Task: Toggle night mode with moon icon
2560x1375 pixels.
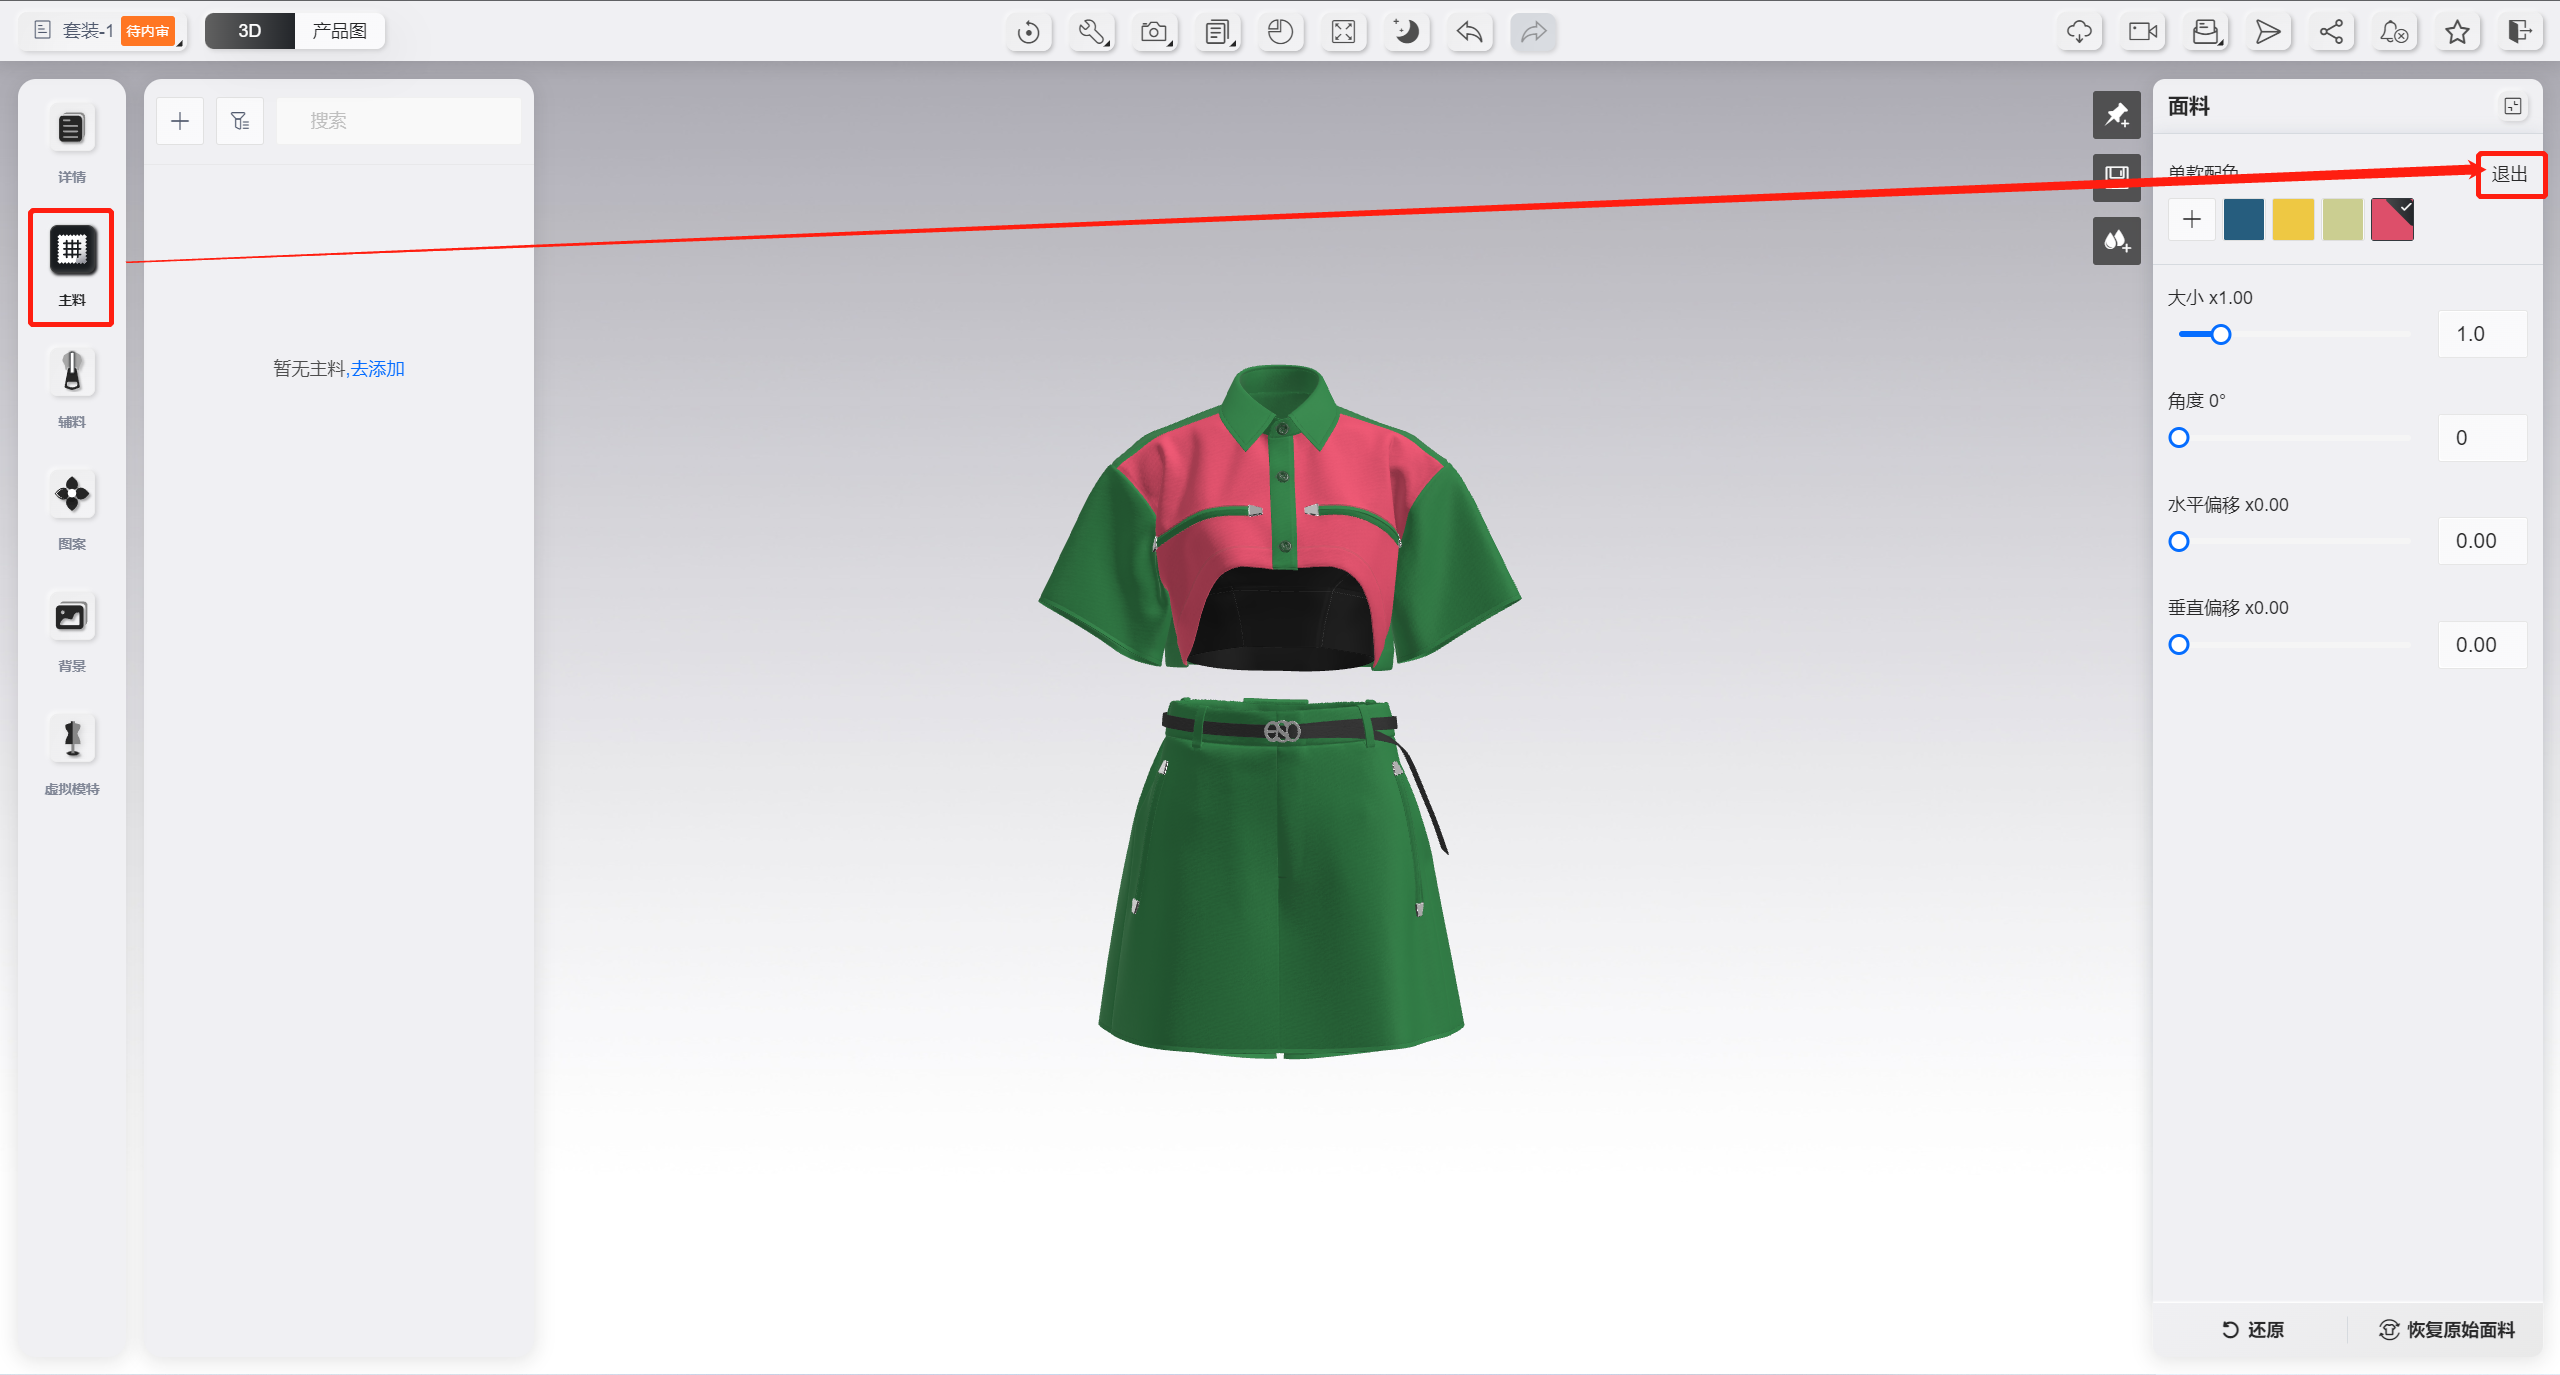Action: (x=1406, y=32)
